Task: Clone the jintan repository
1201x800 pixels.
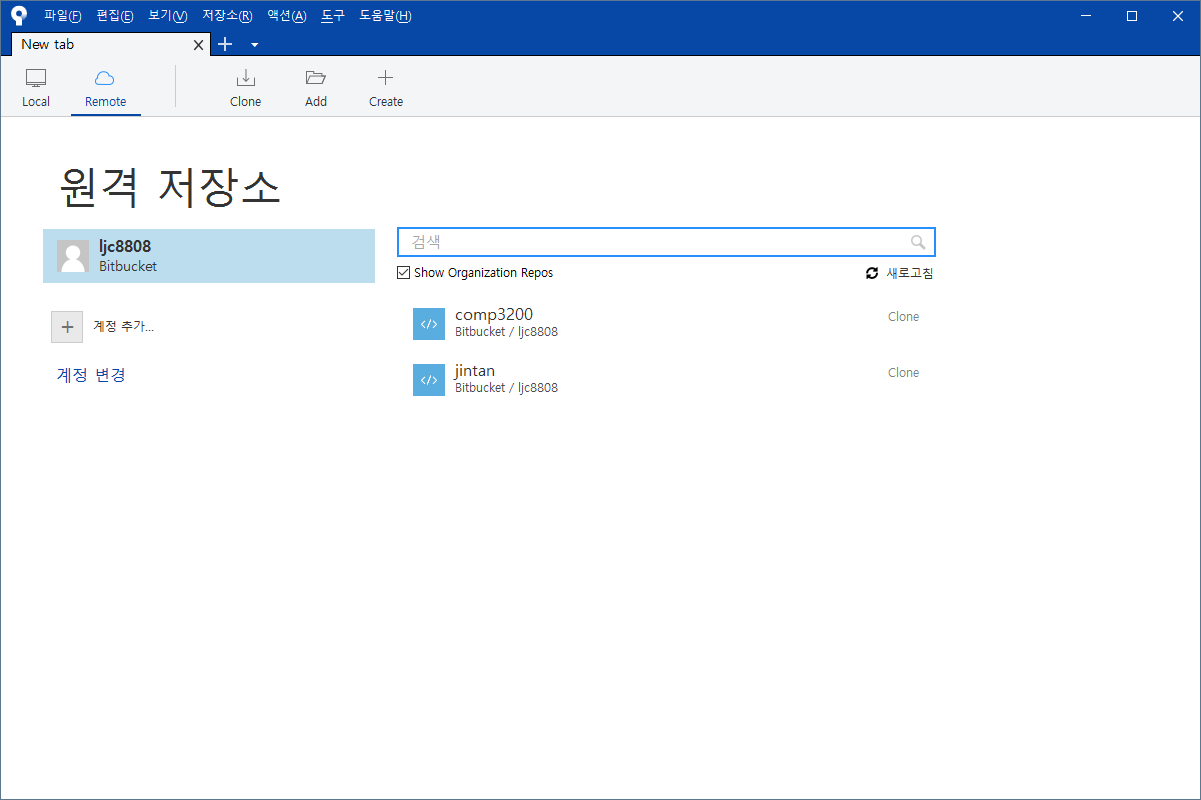Action: pyautogui.click(x=903, y=373)
